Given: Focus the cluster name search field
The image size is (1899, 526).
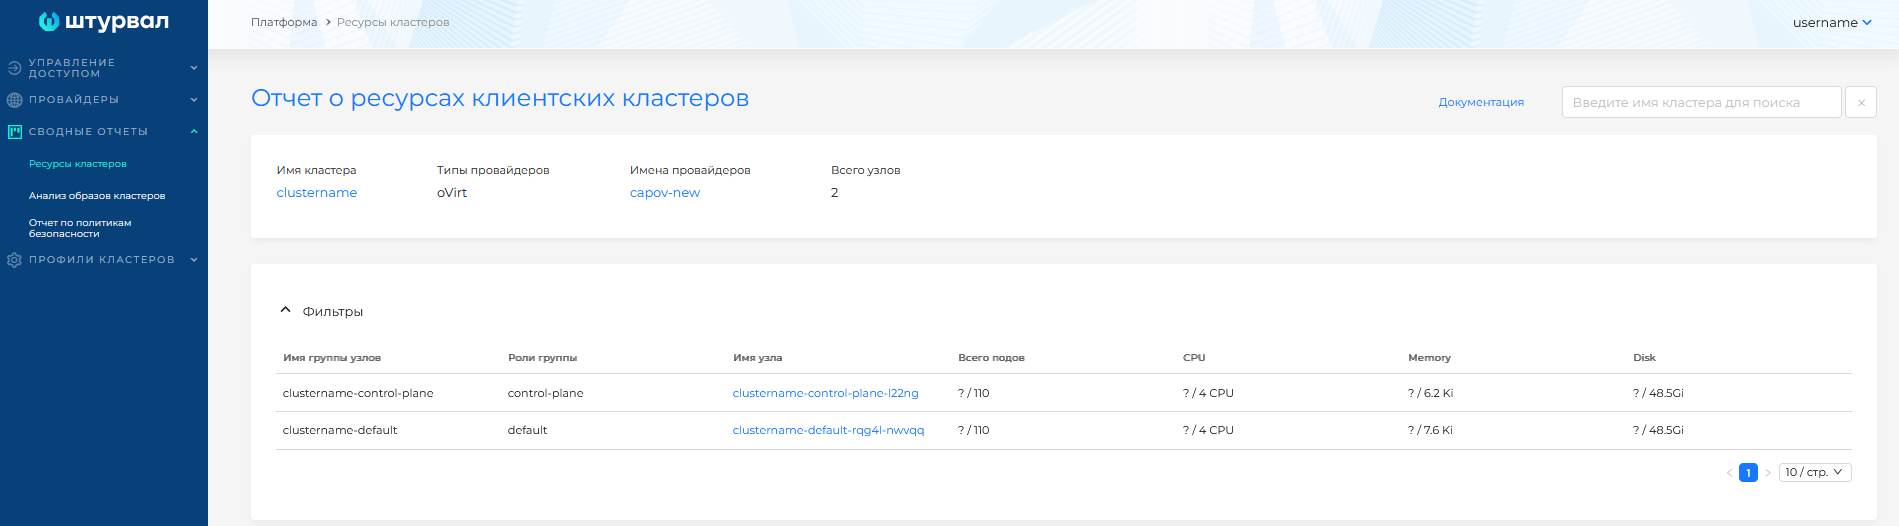Looking at the screenshot, I should pyautogui.click(x=1701, y=102).
